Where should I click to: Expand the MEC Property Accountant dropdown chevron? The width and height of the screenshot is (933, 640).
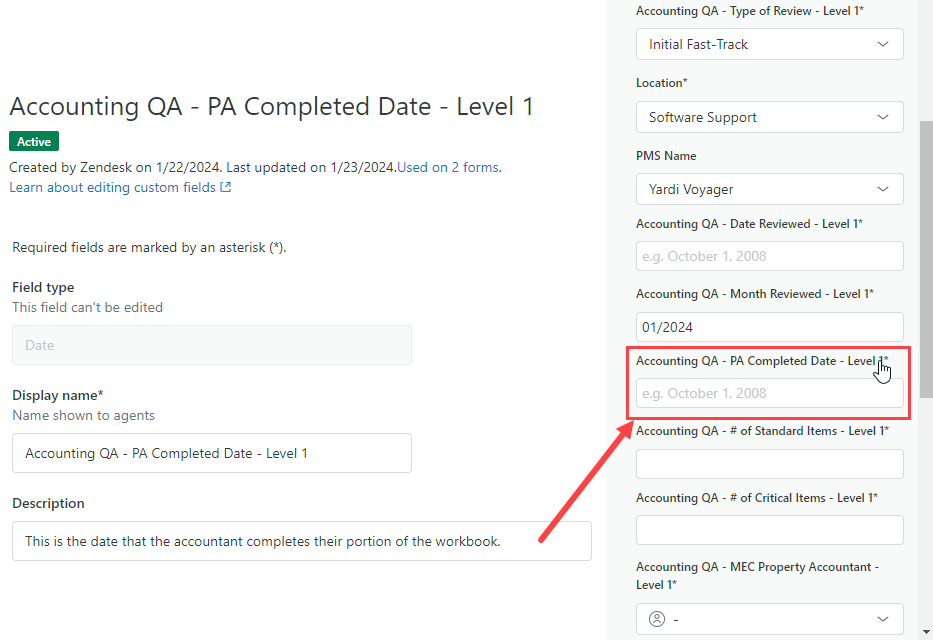click(x=883, y=619)
